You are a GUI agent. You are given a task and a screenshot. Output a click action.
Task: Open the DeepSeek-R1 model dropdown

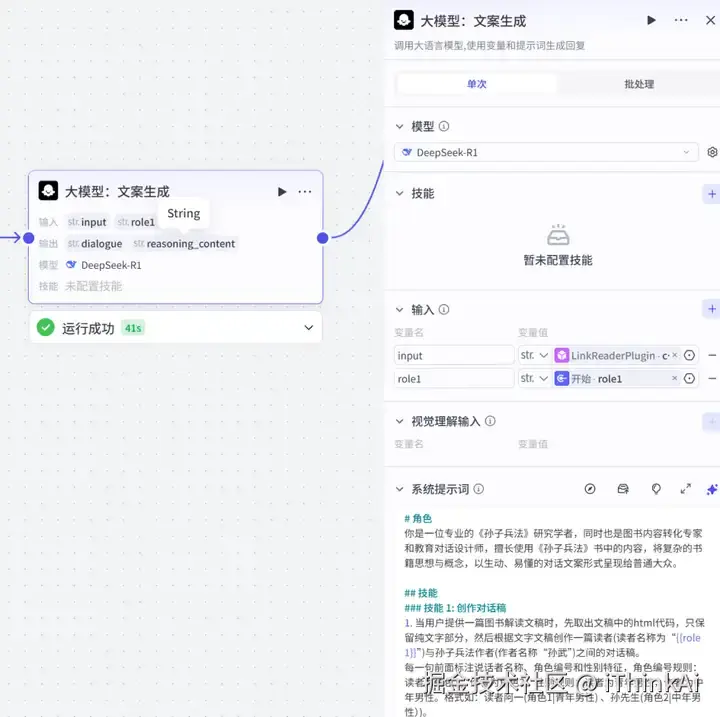click(x=546, y=152)
